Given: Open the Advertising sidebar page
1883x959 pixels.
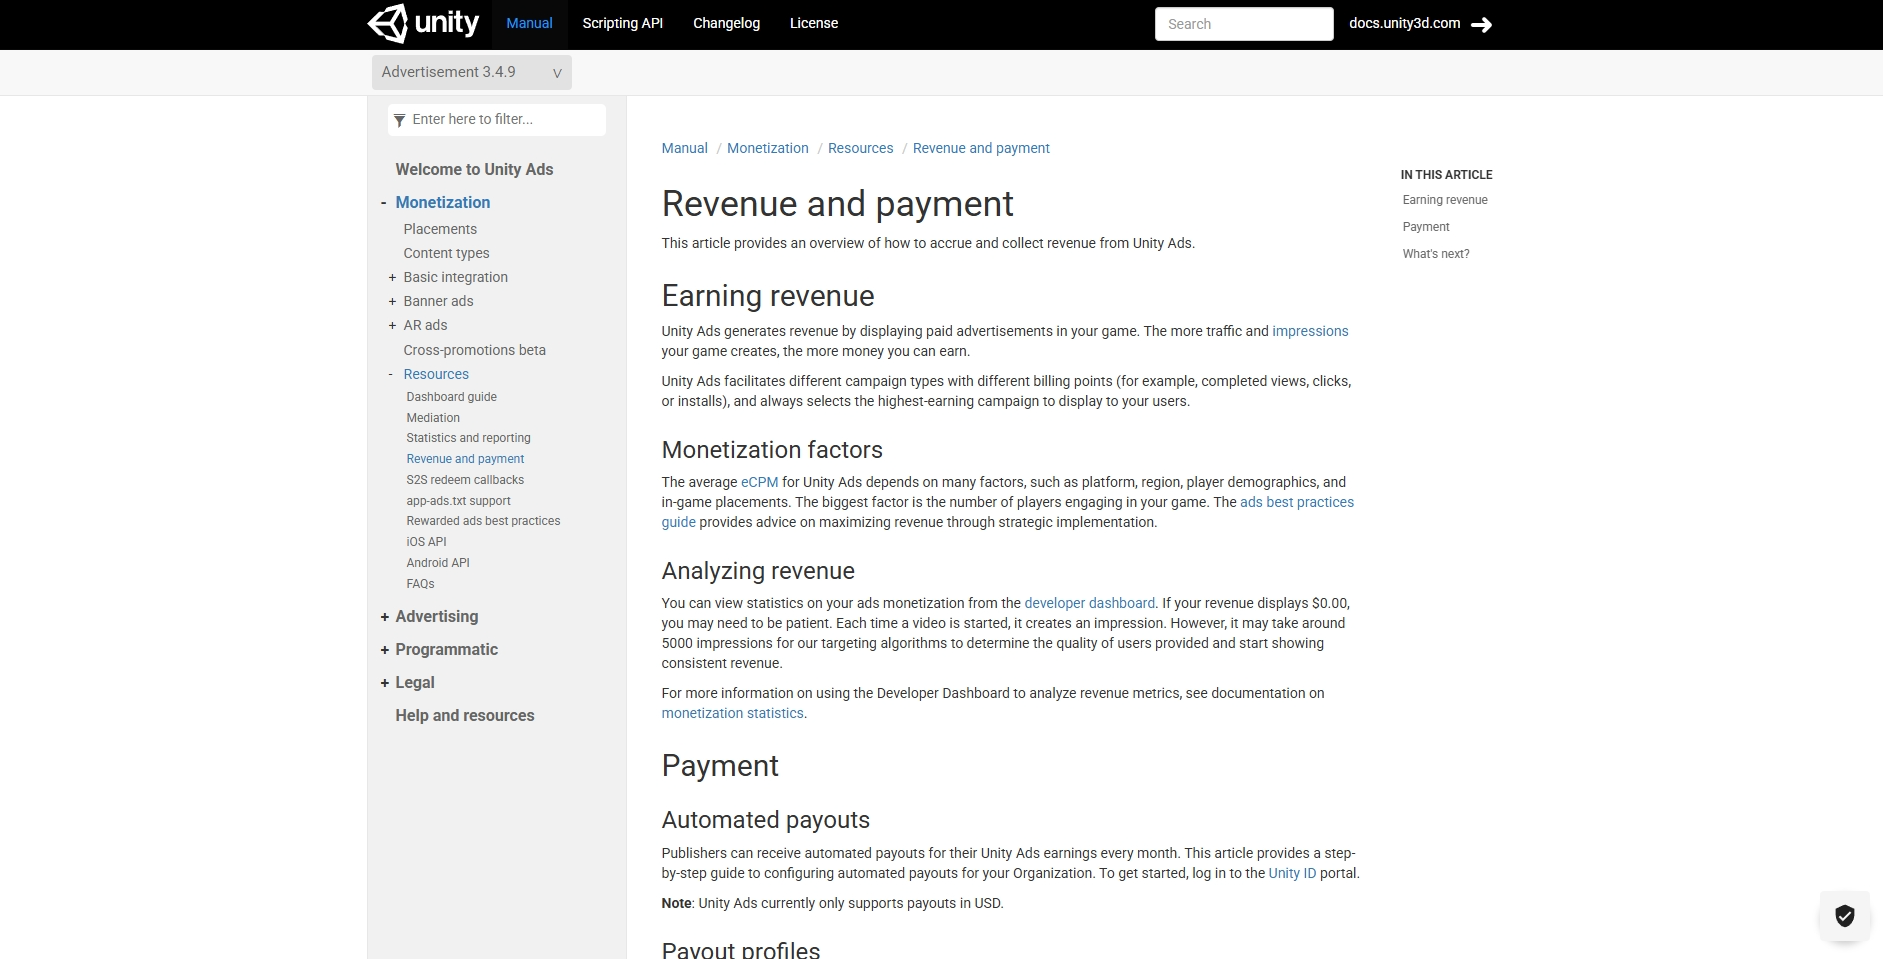Looking at the screenshot, I should 436,617.
